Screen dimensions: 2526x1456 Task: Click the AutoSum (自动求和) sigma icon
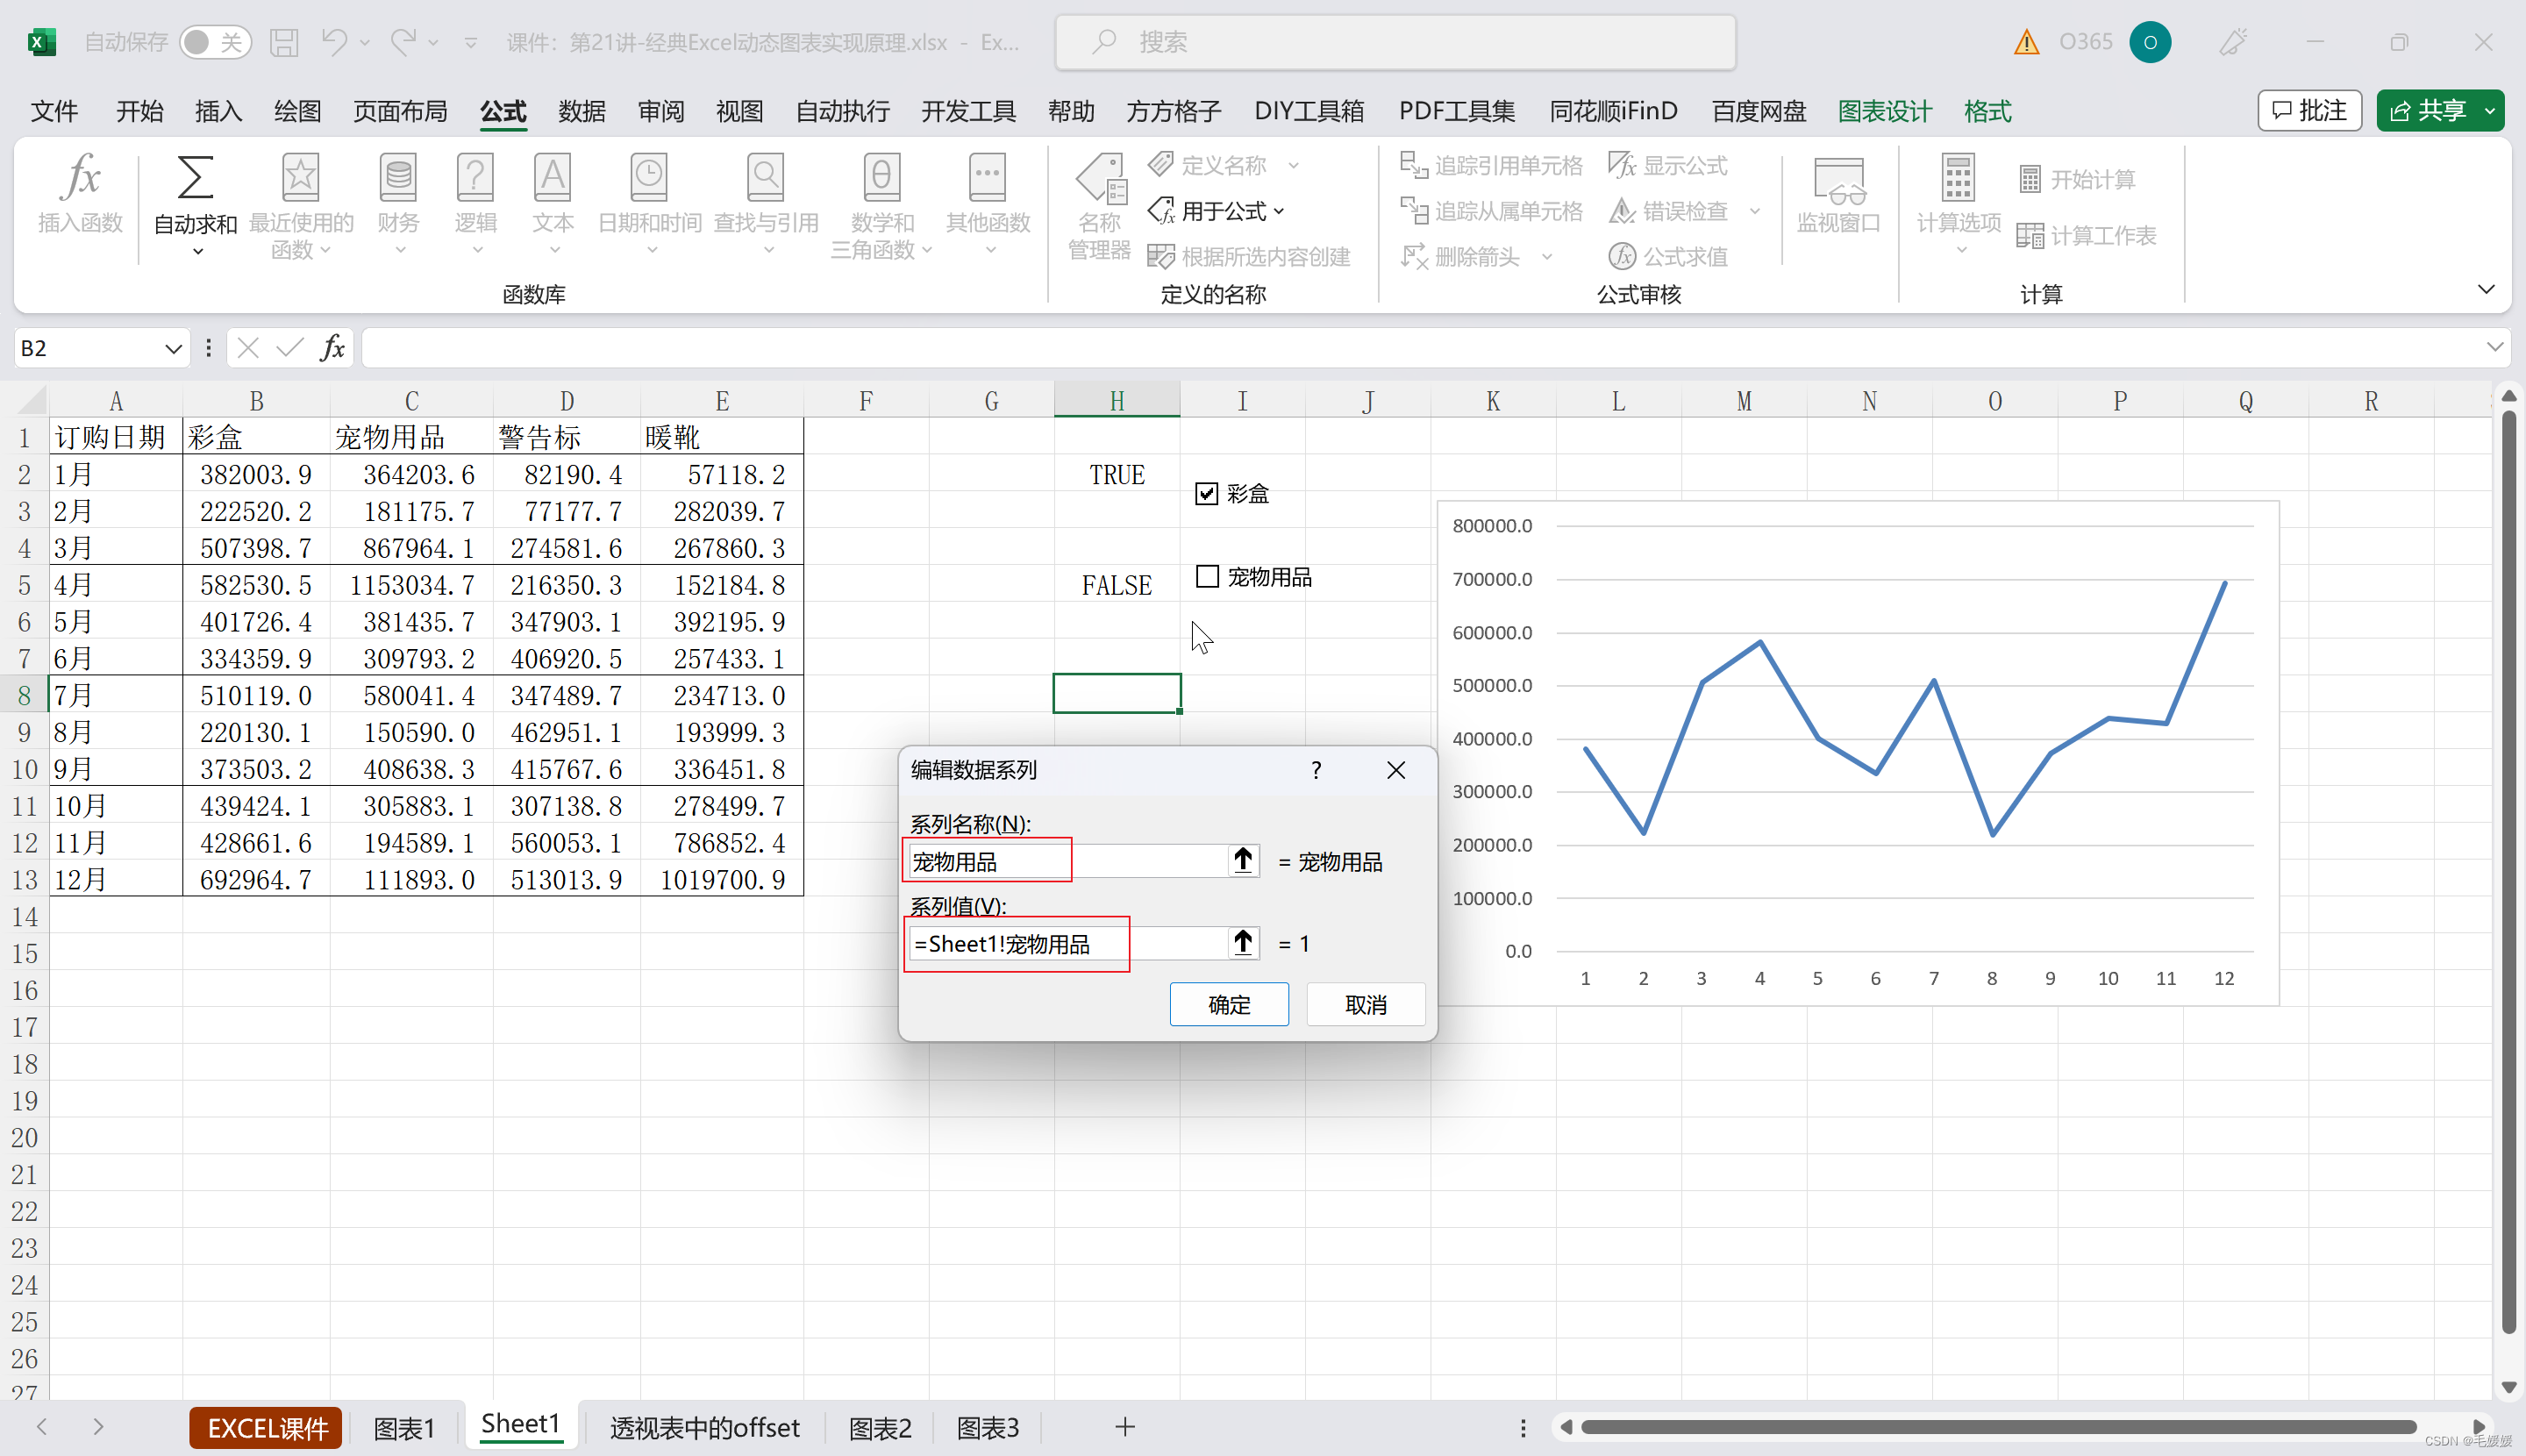(195, 178)
